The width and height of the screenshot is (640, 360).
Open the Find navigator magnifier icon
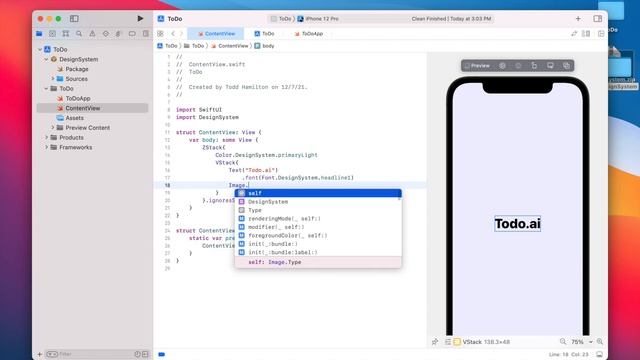79,33
